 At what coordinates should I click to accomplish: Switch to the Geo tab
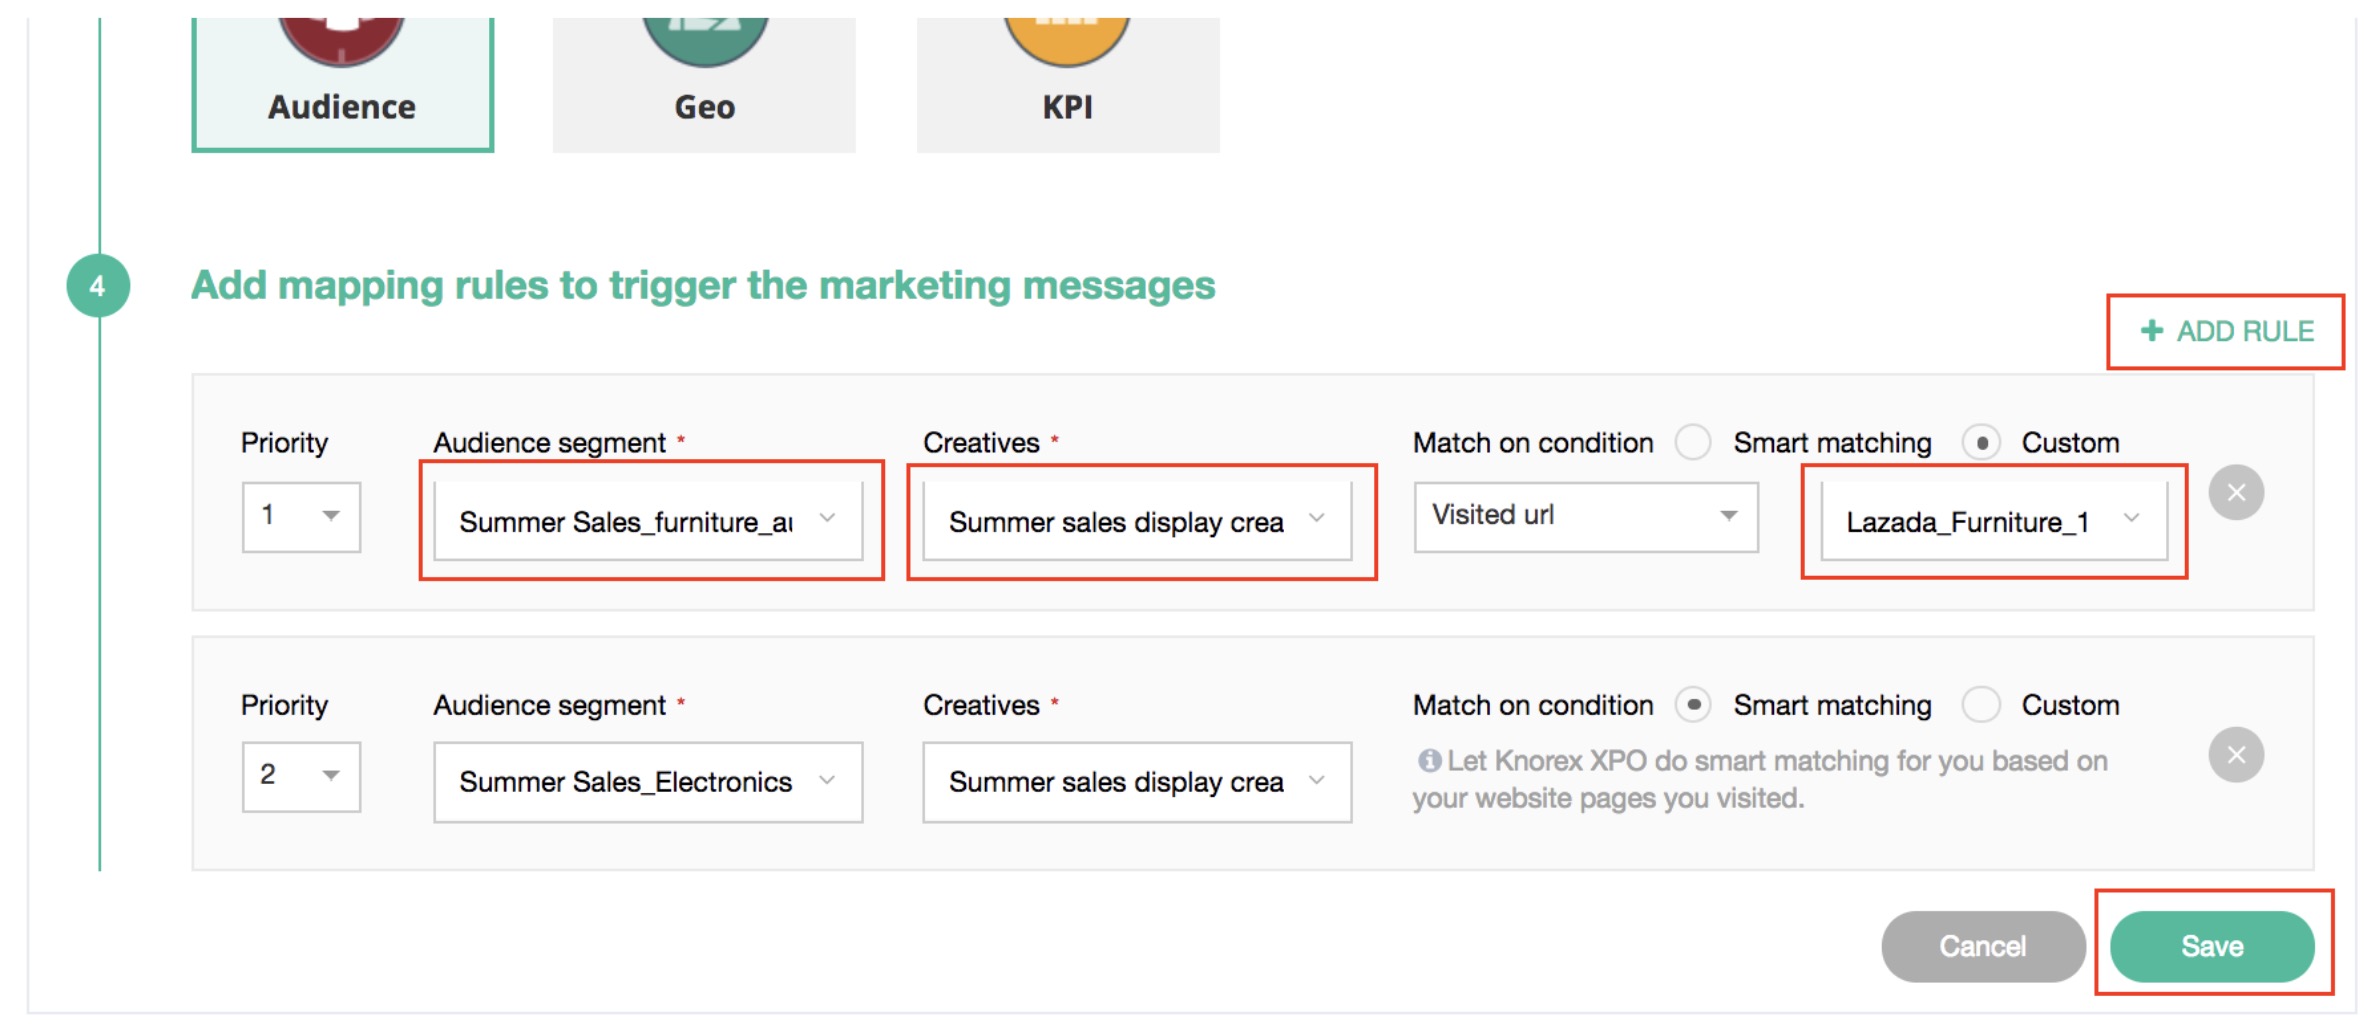coord(704,106)
